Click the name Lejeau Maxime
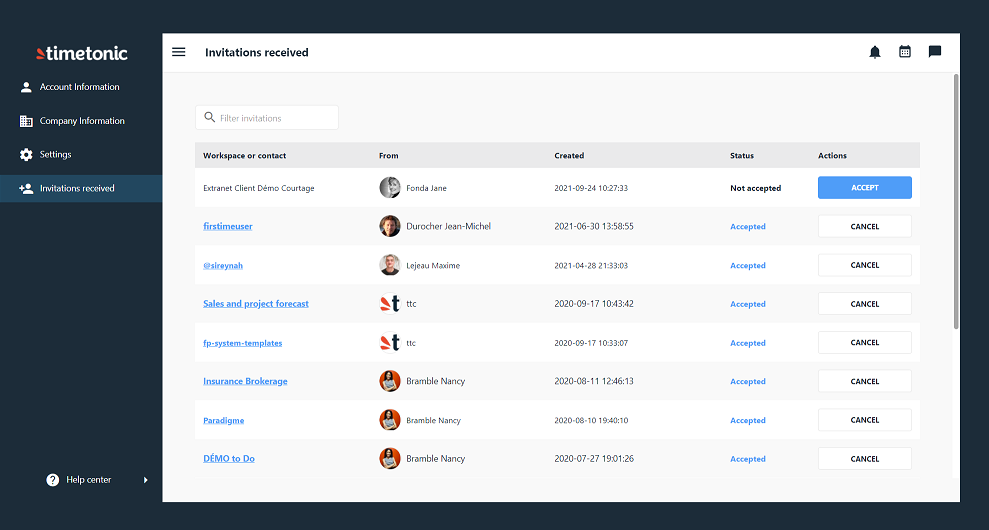The width and height of the screenshot is (989, 530). point(433,266)
